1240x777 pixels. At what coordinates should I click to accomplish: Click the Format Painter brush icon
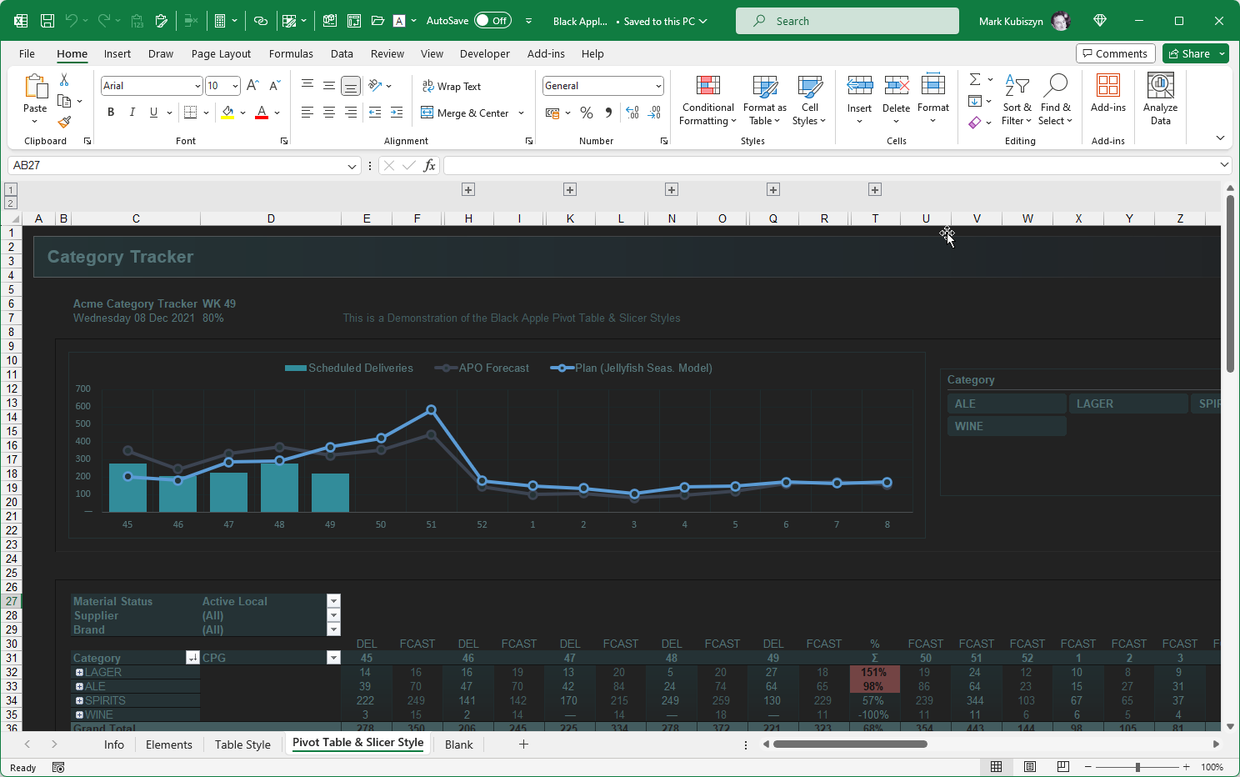(64, 122)
